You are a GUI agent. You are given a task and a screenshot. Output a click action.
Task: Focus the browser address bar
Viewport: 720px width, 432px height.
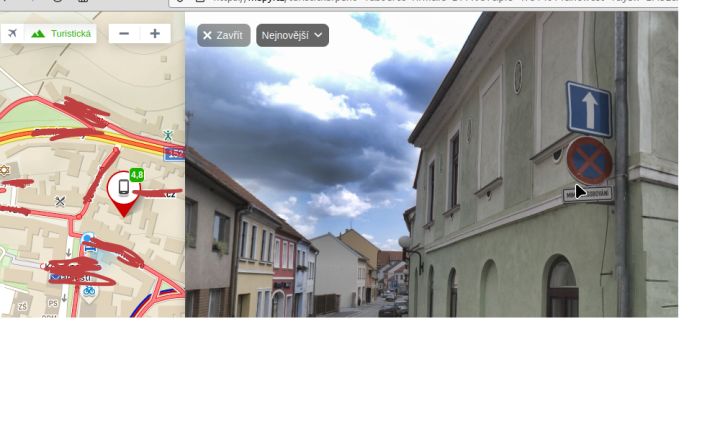pyautogui.click(x=422, y=1)
